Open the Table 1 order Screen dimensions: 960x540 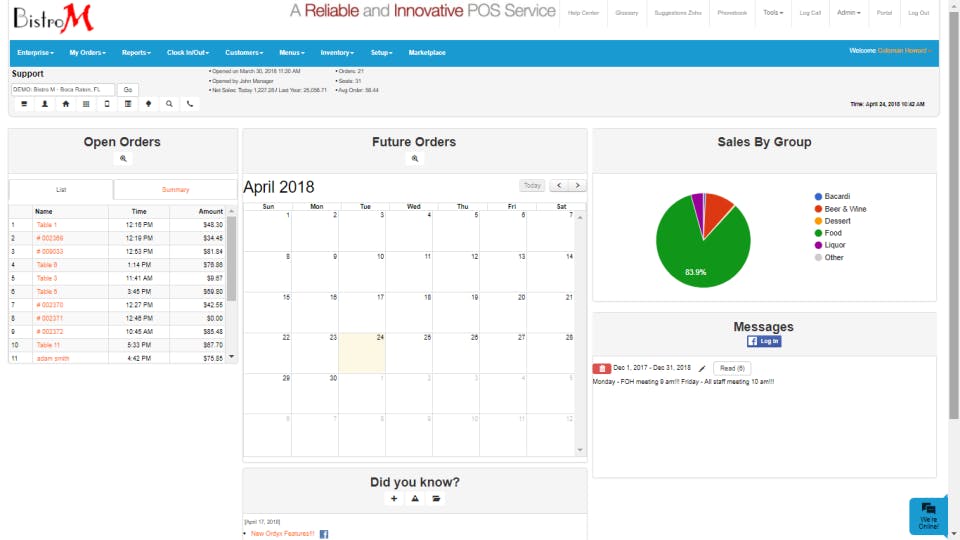point(47,225)
